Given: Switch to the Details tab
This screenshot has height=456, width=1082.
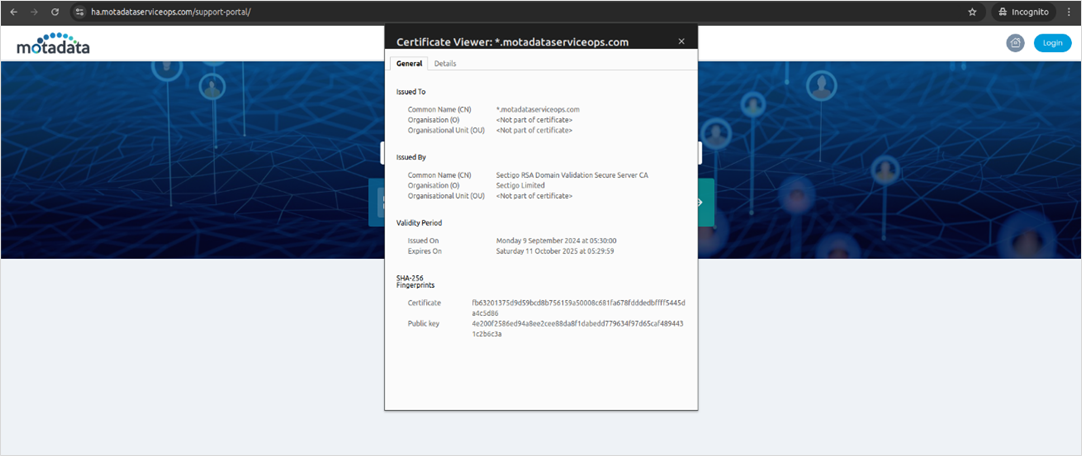Looking at the screenshot, I should tap(445, 63).
